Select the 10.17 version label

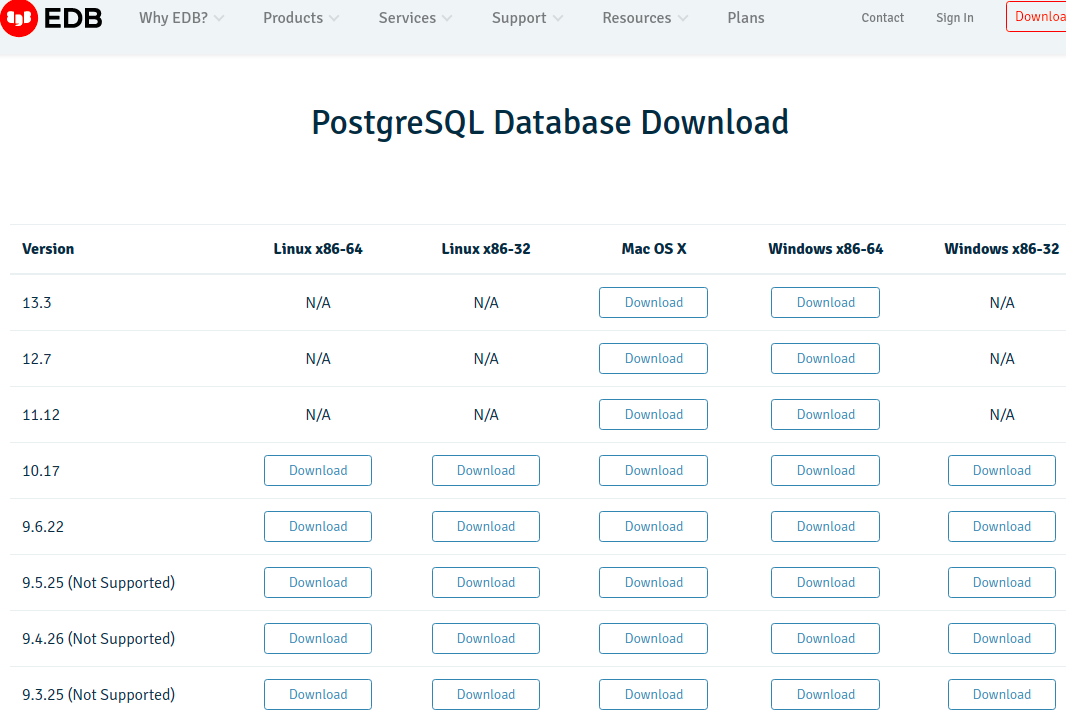(41, 471)
